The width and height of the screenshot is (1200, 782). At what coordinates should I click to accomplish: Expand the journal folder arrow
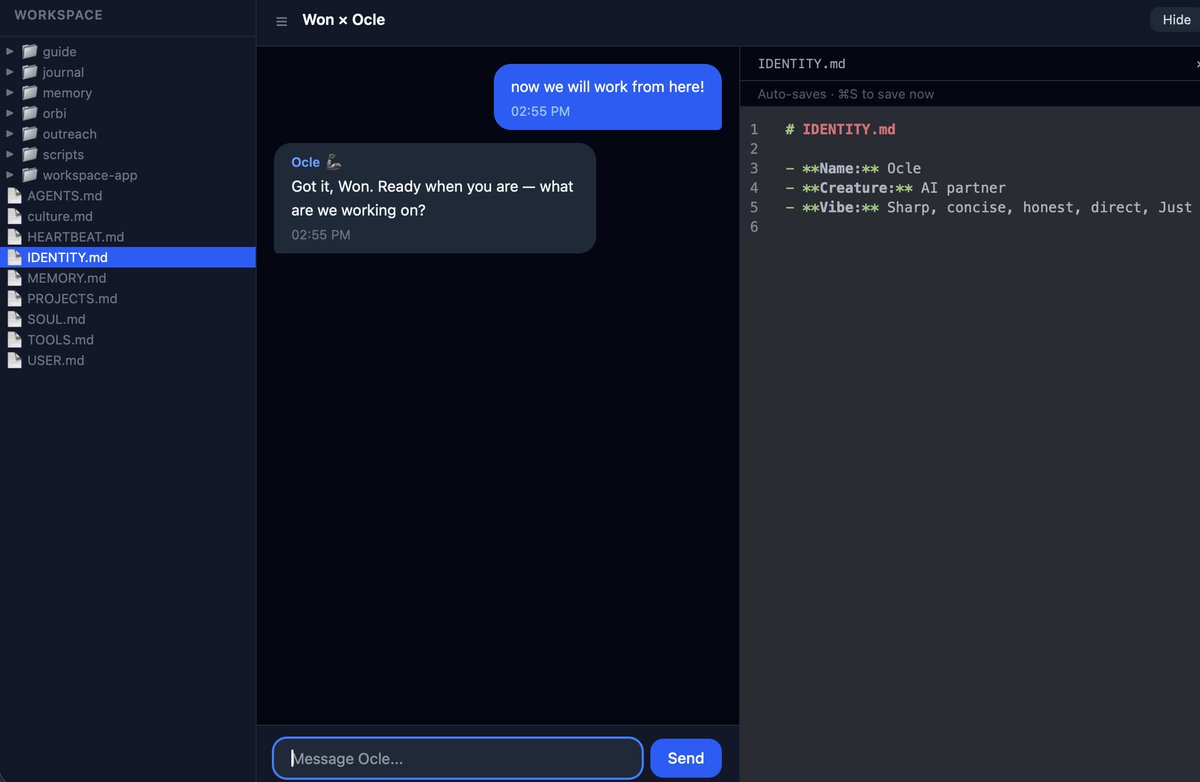10,72
